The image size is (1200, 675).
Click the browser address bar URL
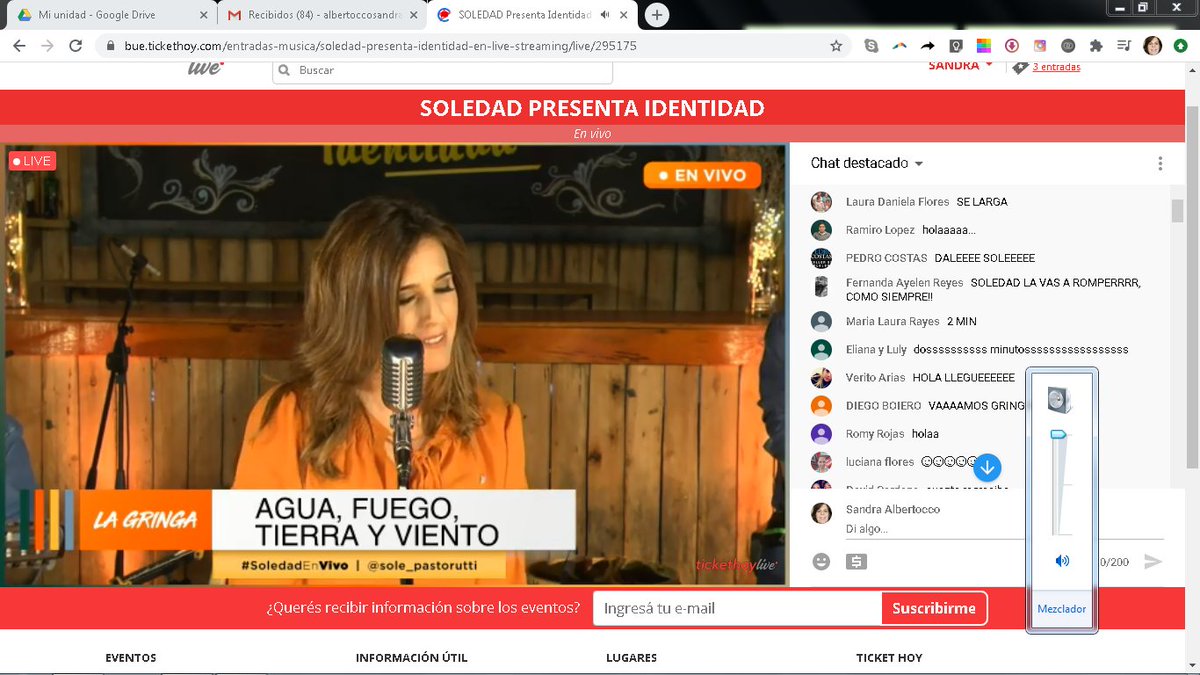[380, 46]
